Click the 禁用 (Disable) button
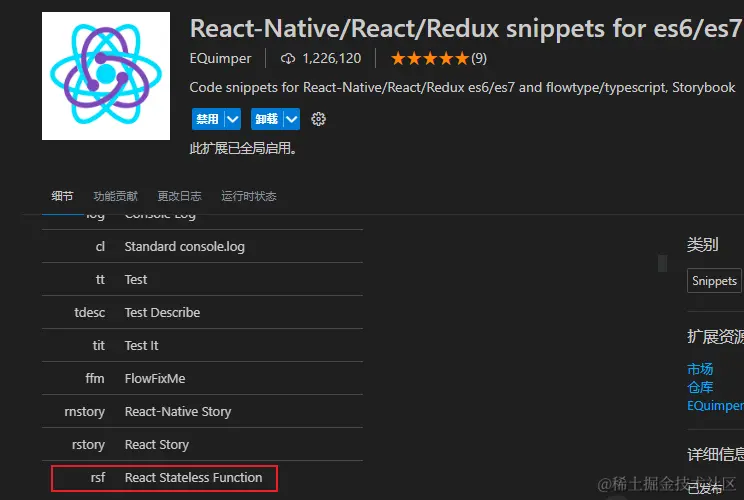 (208, 119)
